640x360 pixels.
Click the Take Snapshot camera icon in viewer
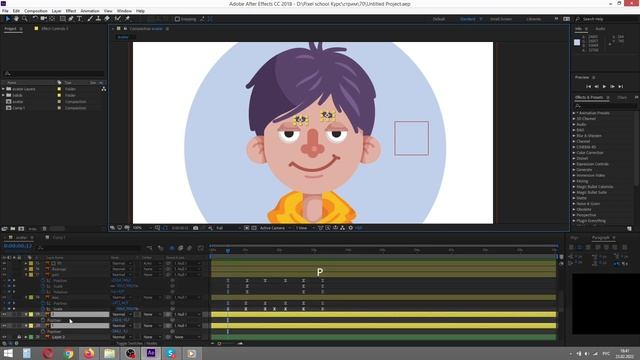coord(196,228)
